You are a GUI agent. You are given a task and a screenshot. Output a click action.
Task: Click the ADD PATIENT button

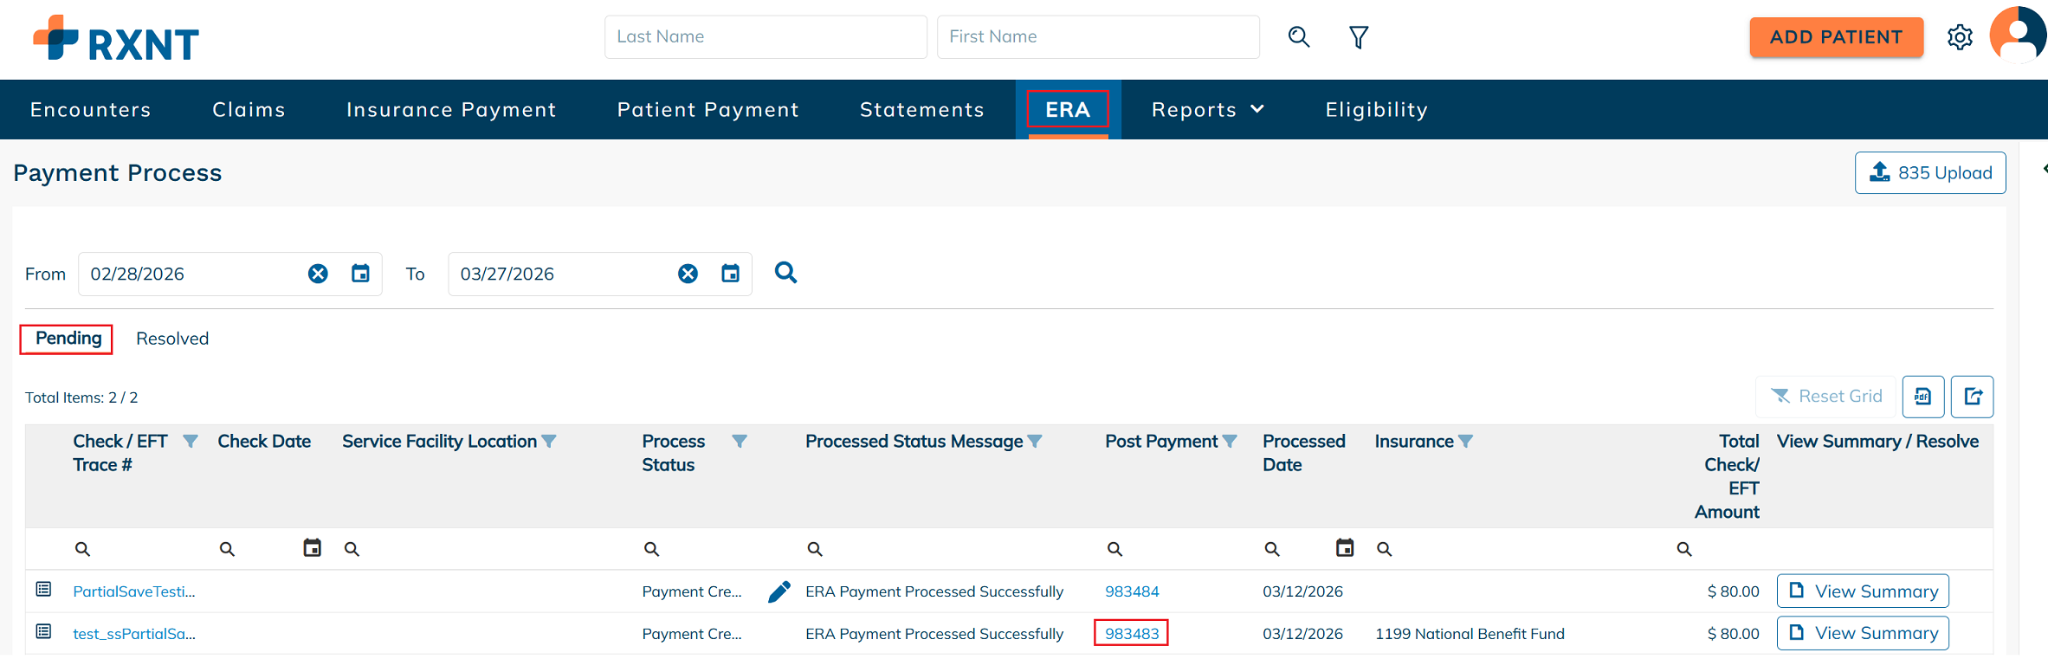click(1835, 37)
